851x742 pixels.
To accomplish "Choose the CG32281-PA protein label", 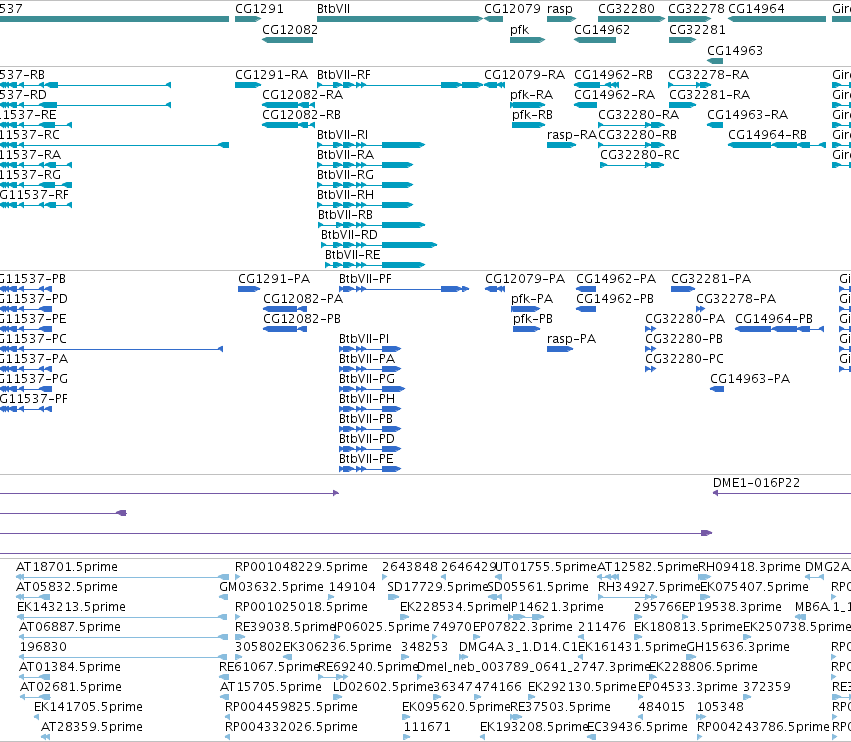I will 711,279.
